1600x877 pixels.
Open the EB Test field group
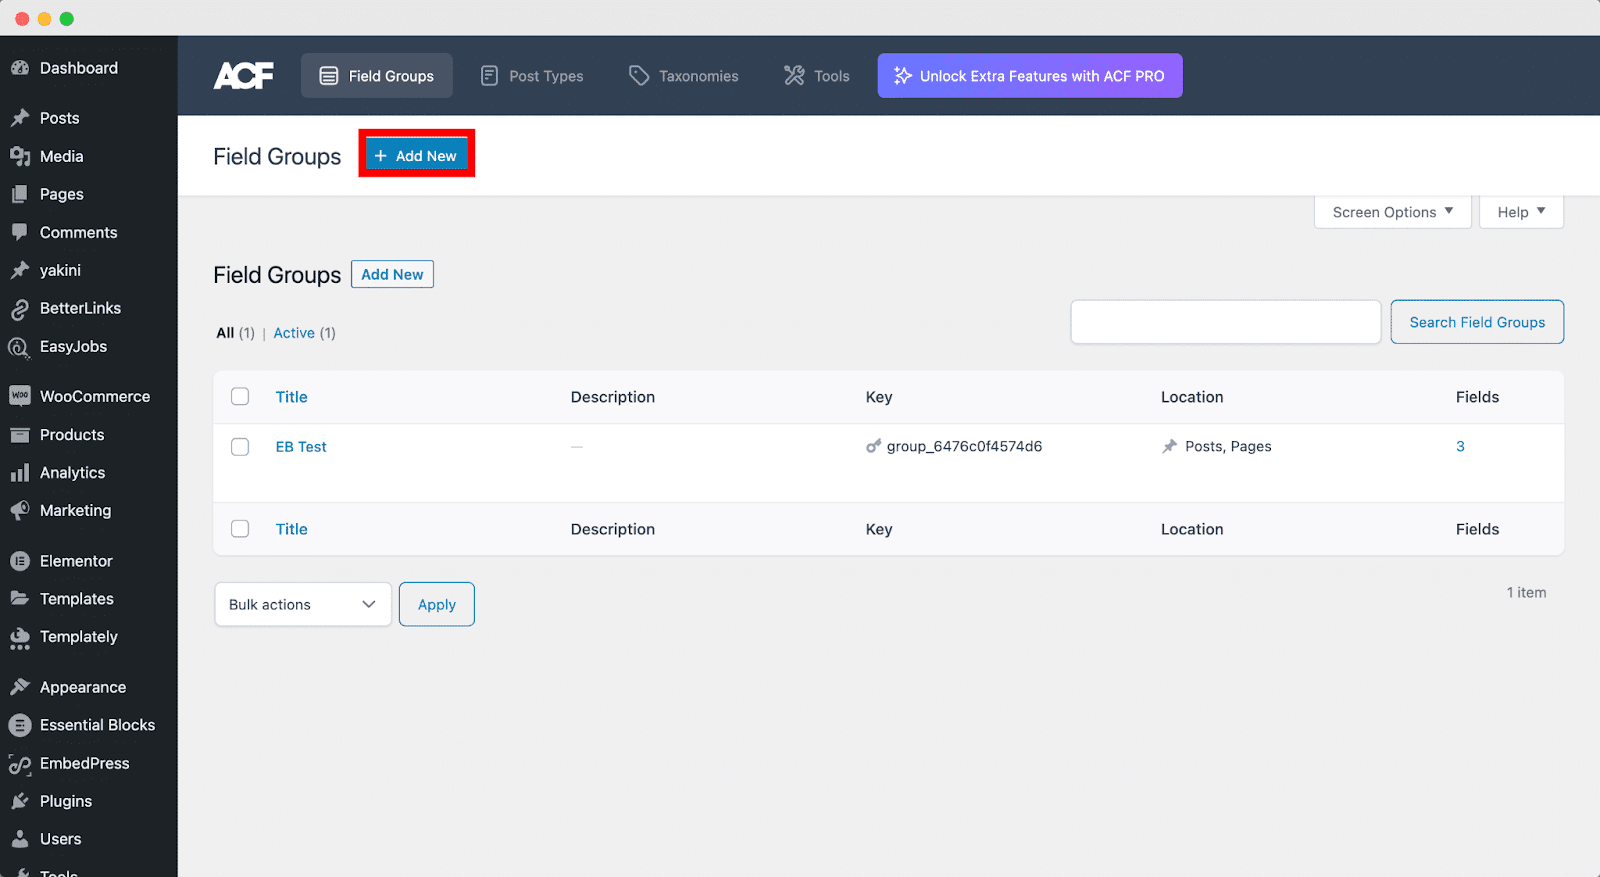point(301,447)
